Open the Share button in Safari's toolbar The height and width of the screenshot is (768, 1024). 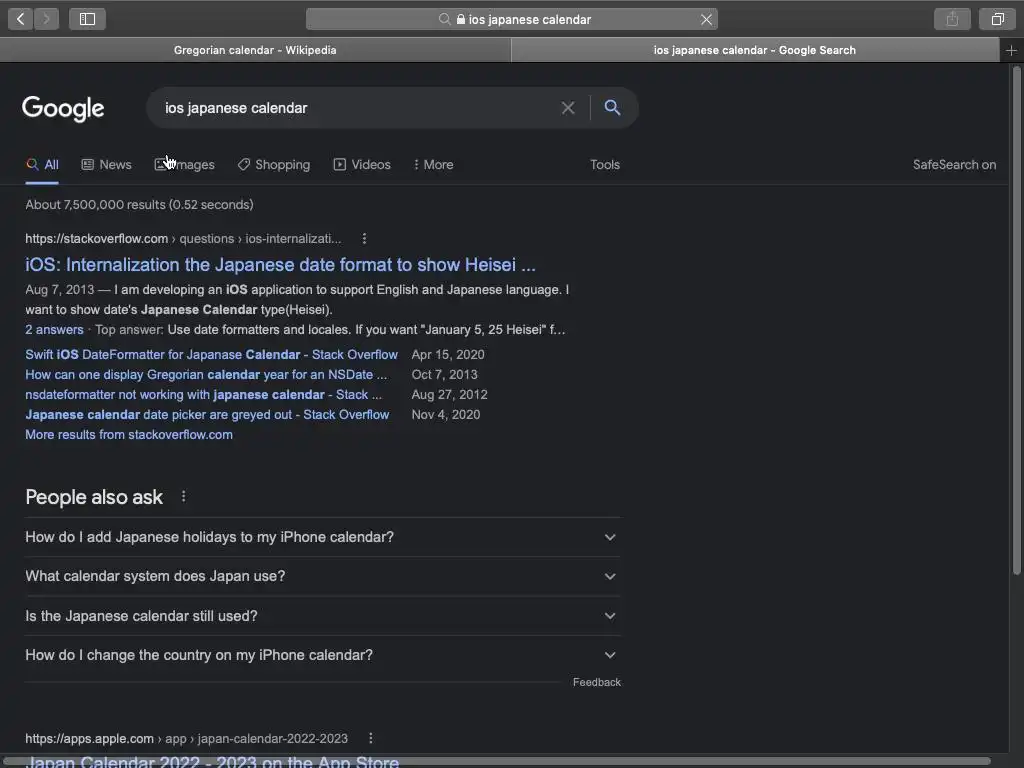(x=952, y=19)
